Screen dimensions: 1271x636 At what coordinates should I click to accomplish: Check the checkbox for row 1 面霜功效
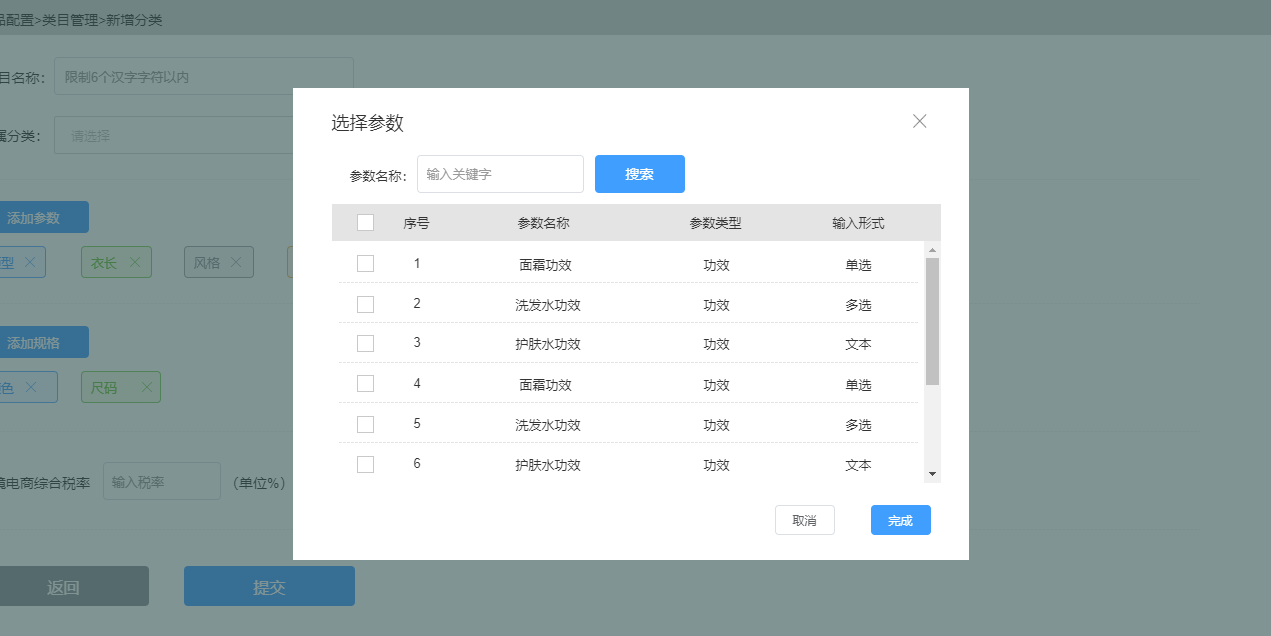365,263
